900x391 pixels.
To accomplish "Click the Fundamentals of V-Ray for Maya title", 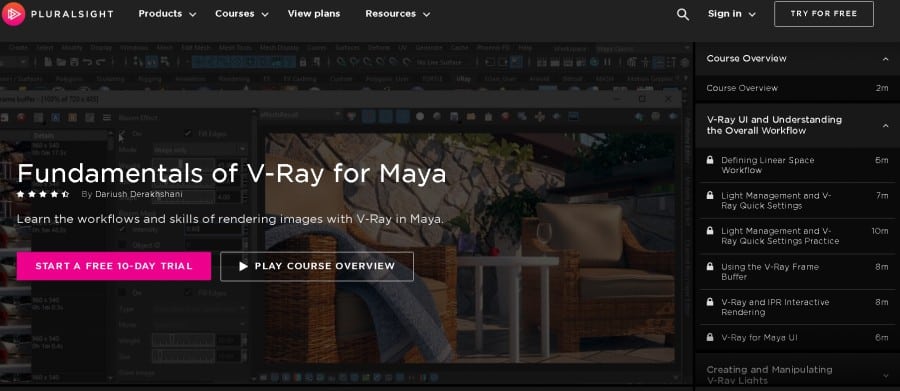I will [x=231, y=173].
